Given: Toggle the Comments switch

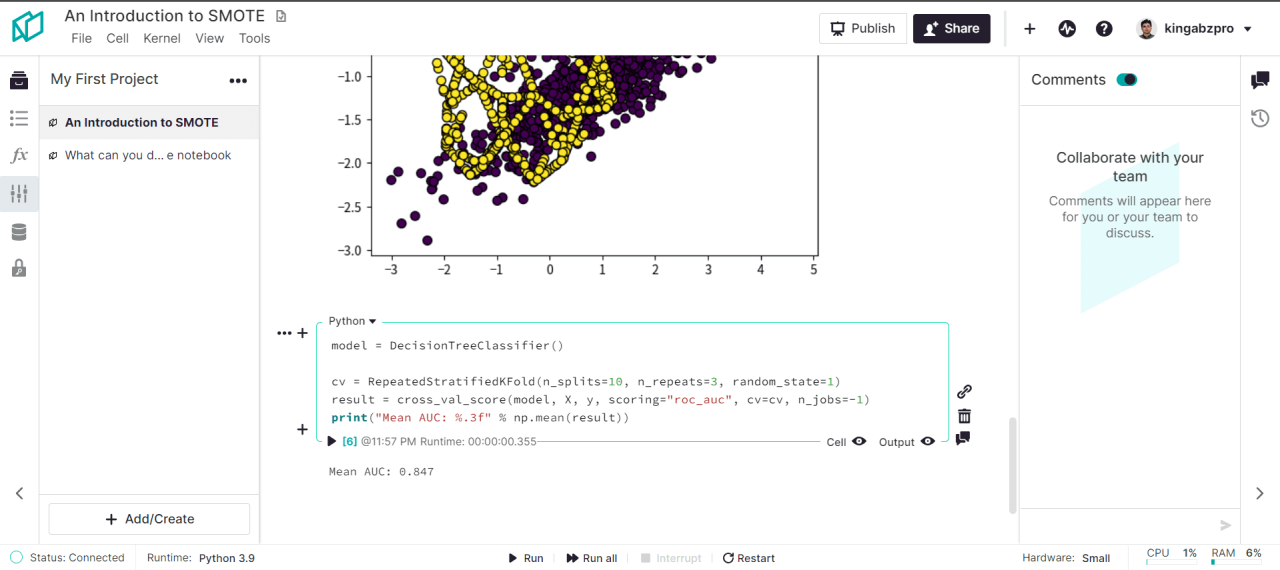Looking at the screenshot, I should (x=1127, y=80).
